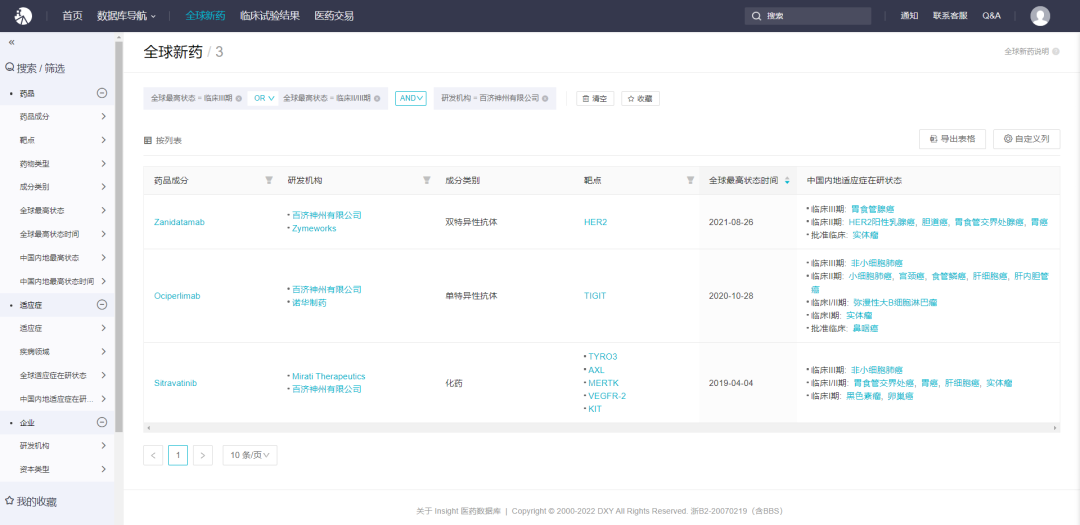Open the AND logic operator dropdown
The width and height of the screenshot is (1080, 525).
click(x=410, y=98)
